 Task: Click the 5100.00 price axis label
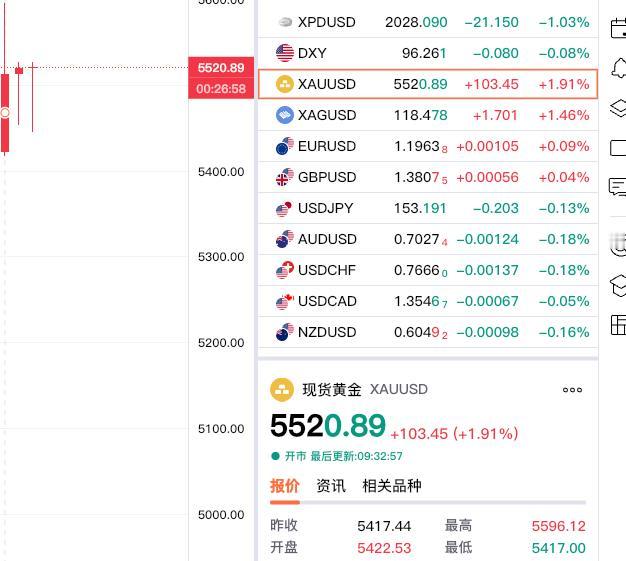pos(221,429)
